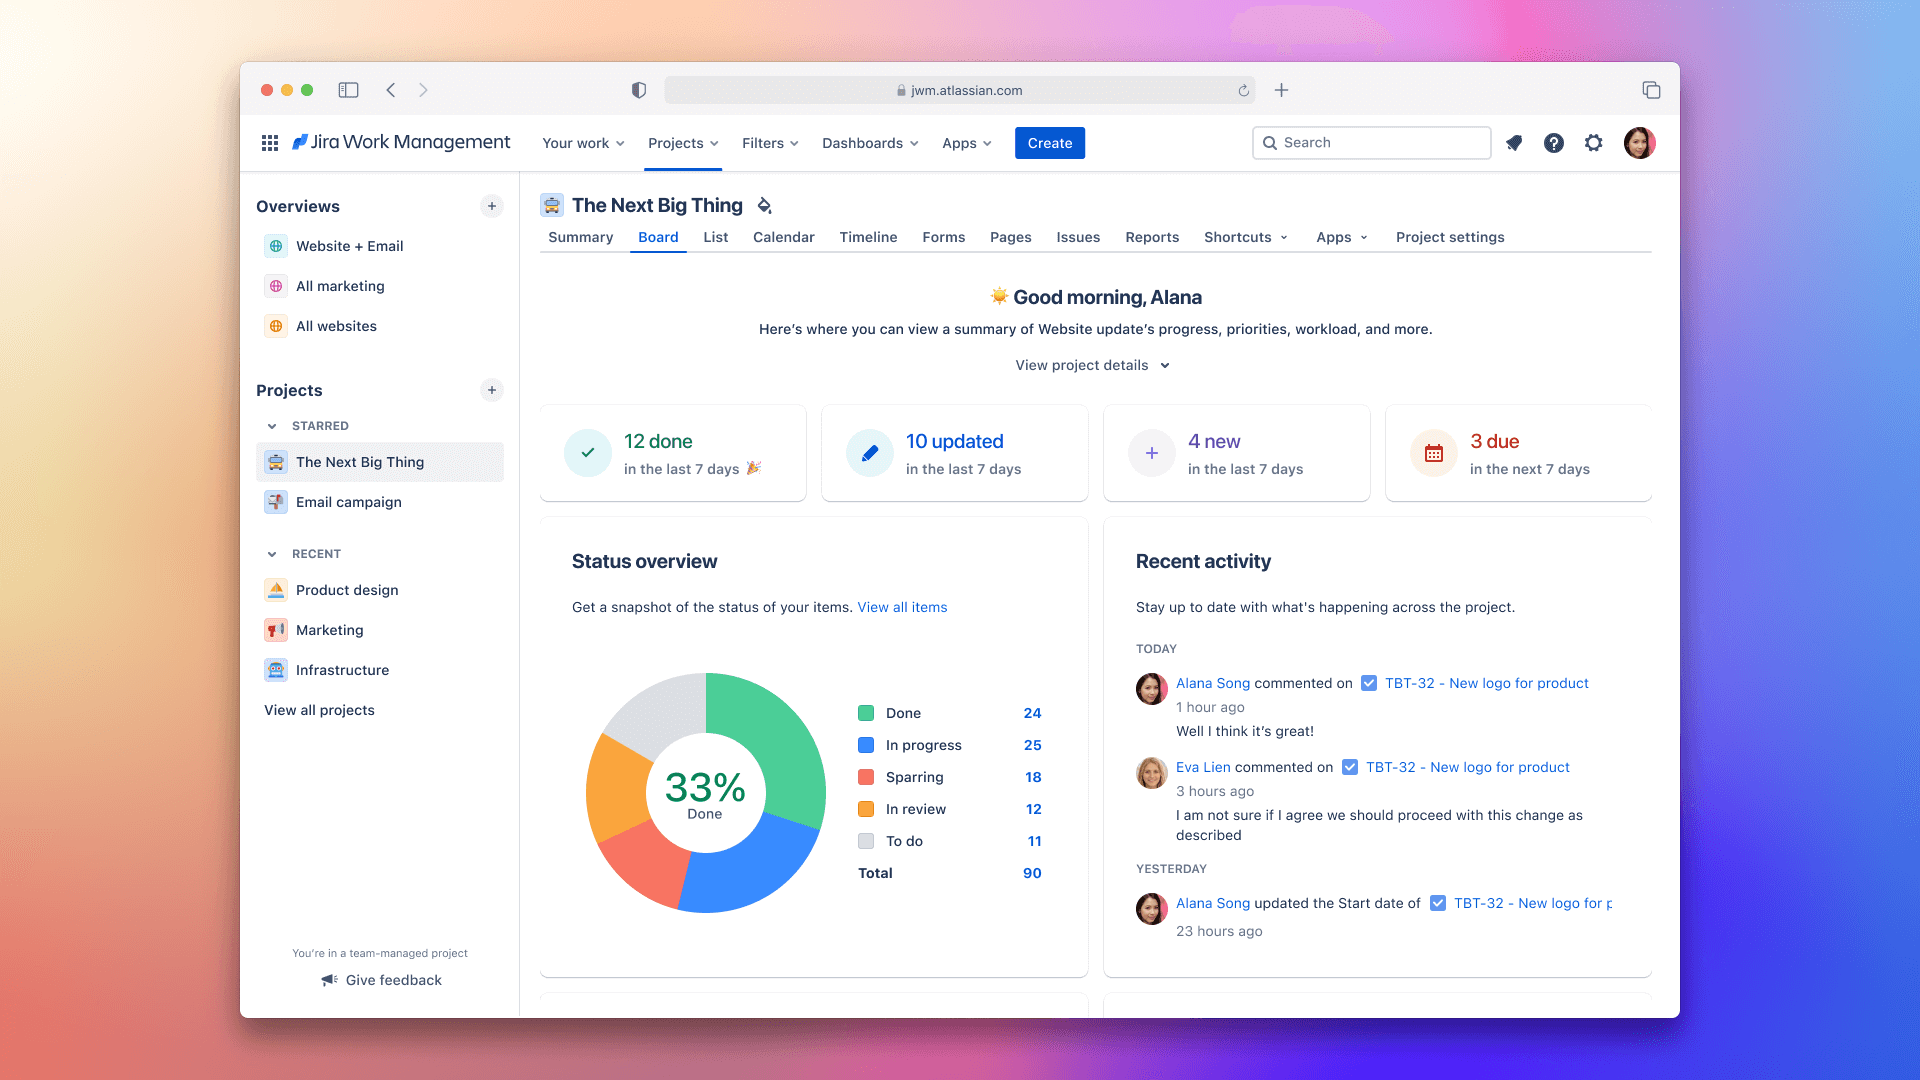Switch to the Timeline tab
Screen dimensions: 1920x1080
pos(868,237)
